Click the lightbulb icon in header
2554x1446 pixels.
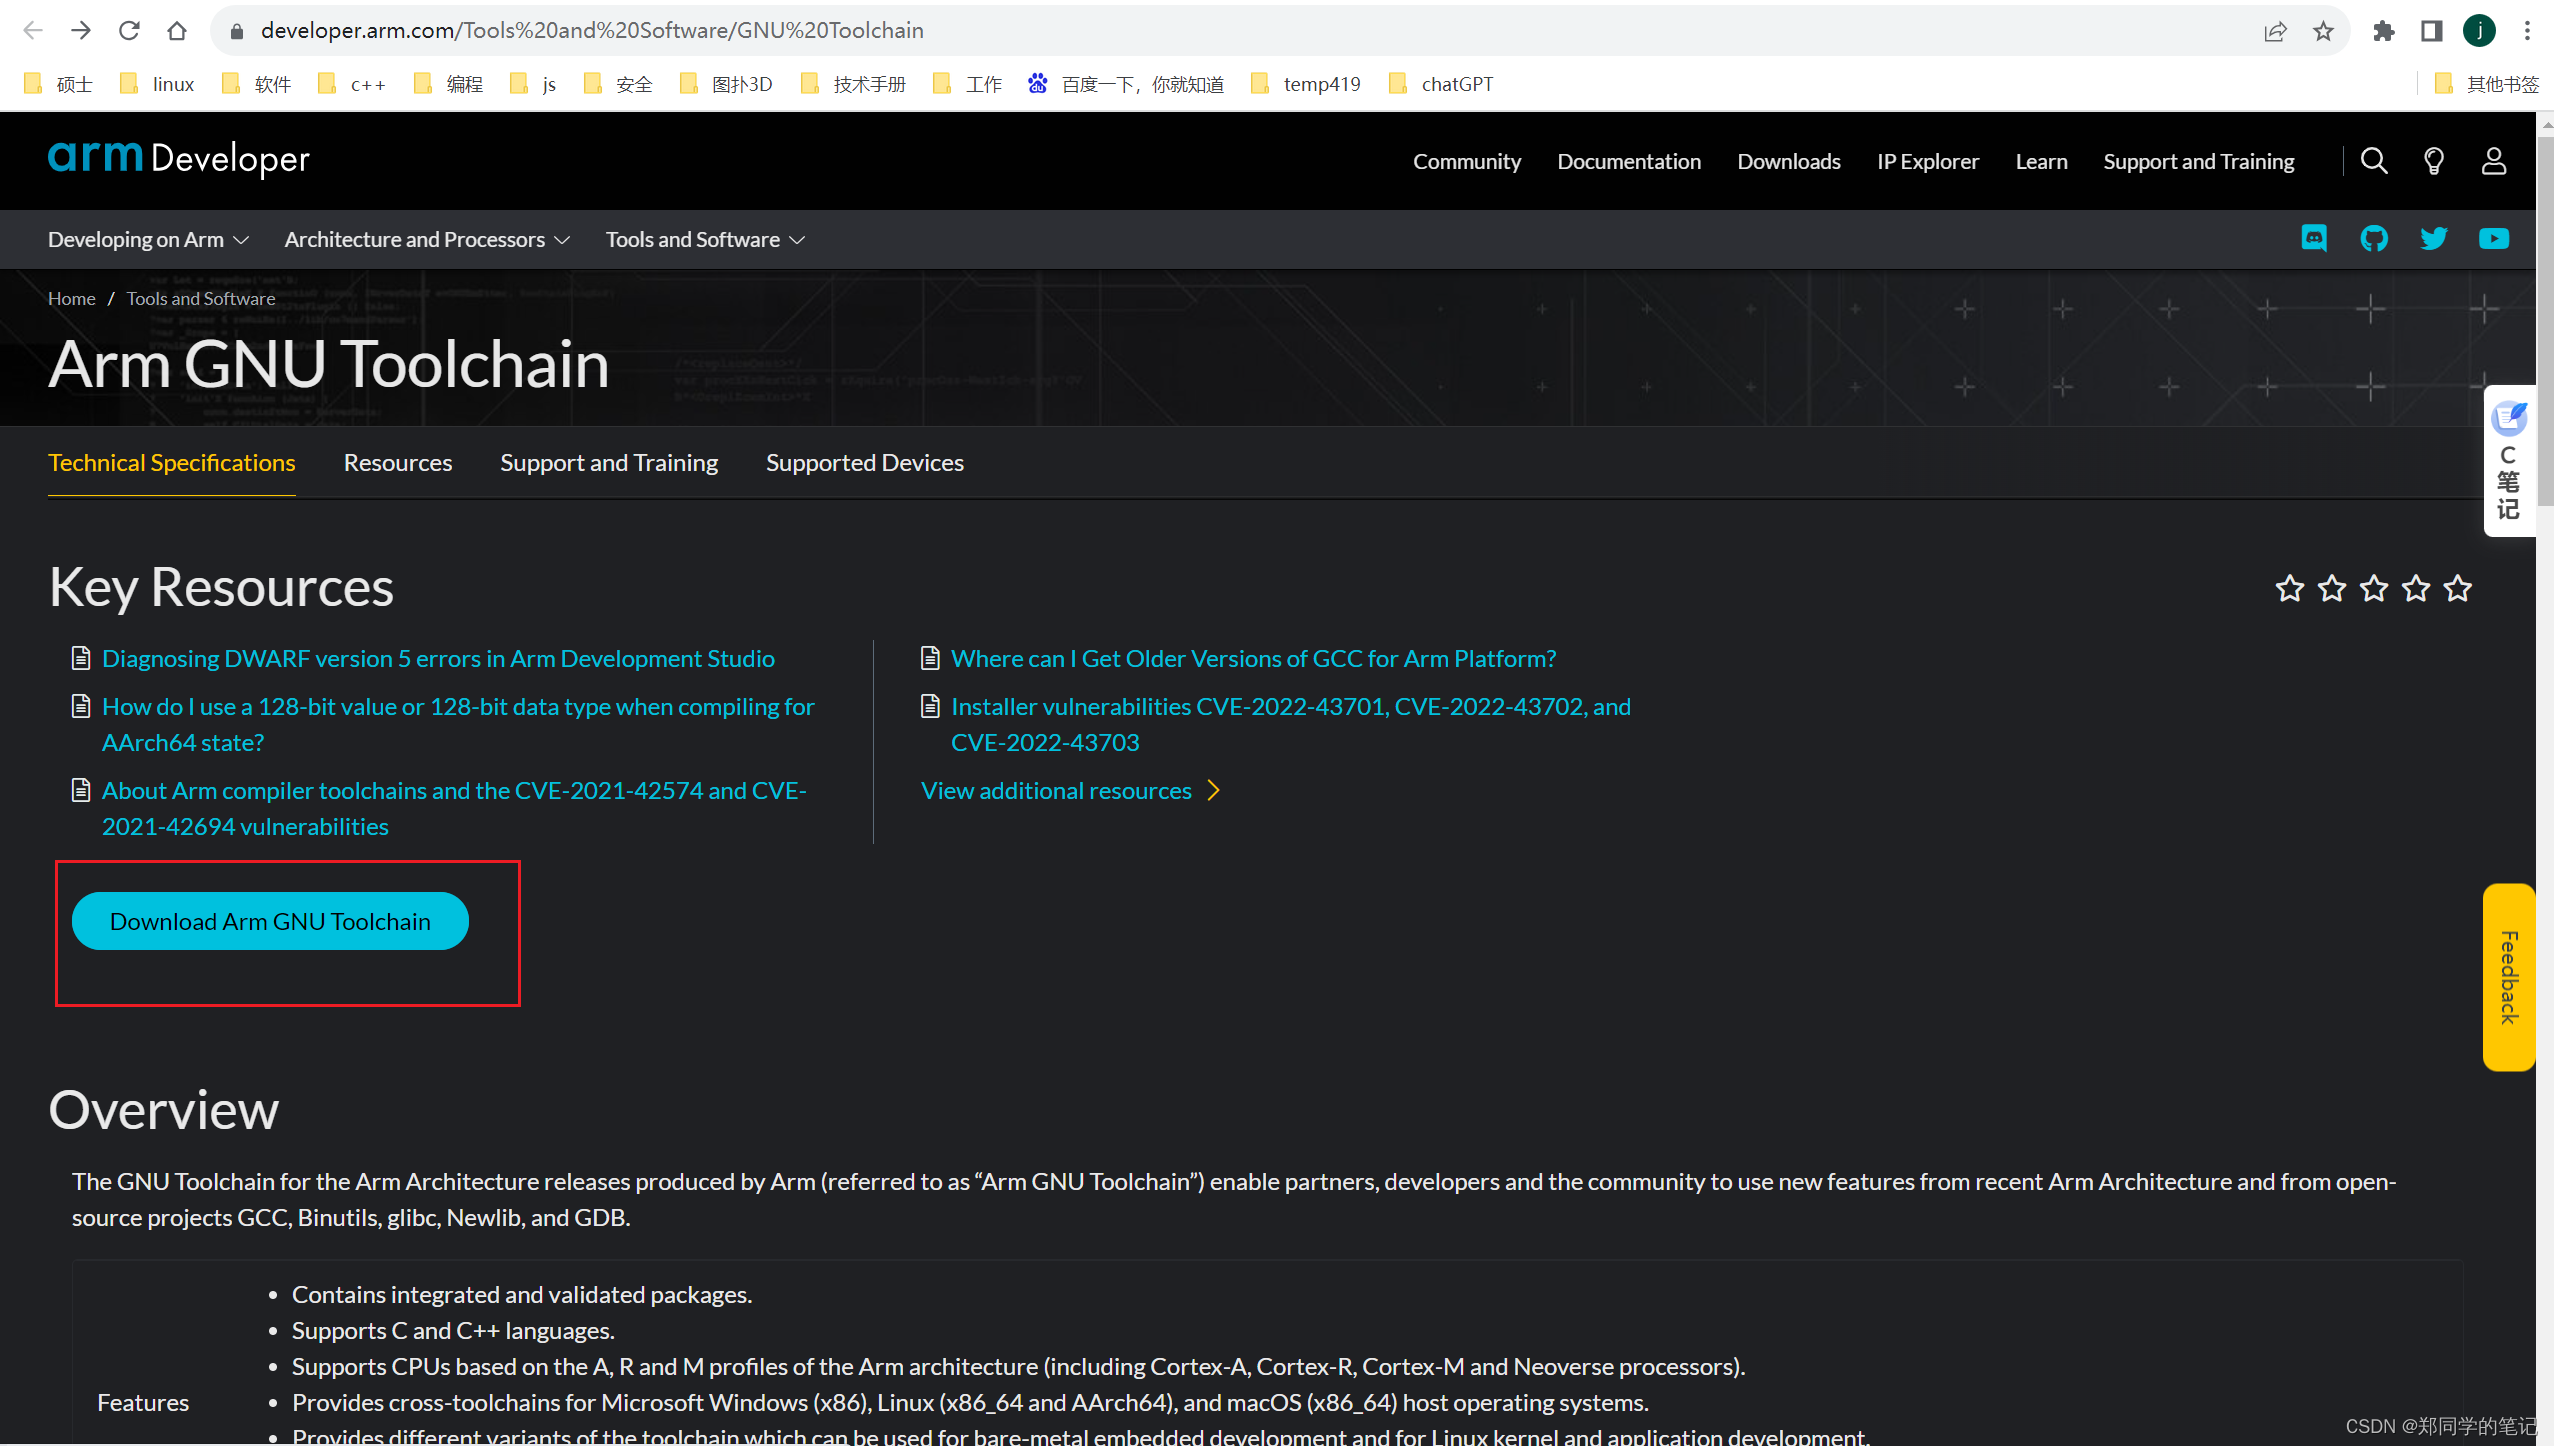coord(2434,161)
